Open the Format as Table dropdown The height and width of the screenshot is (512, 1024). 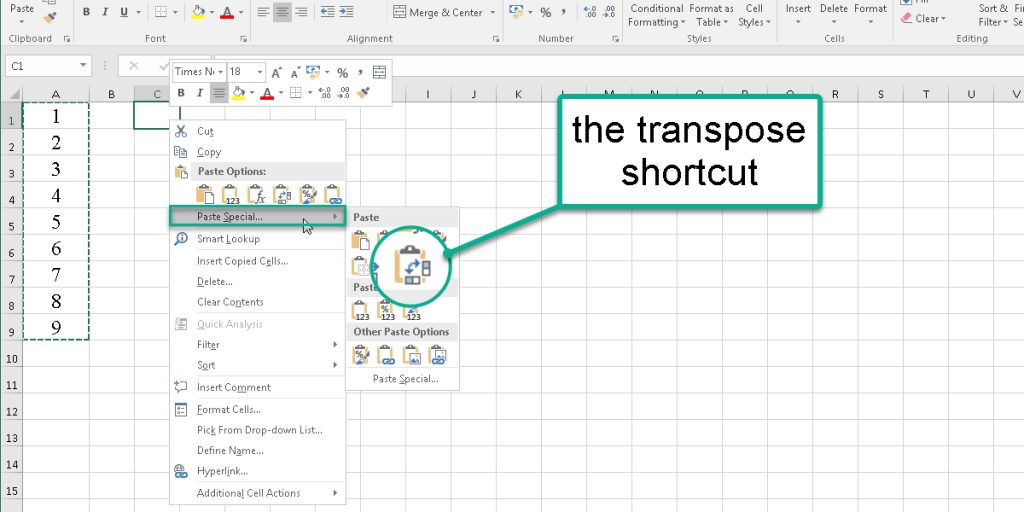point(711,16)
